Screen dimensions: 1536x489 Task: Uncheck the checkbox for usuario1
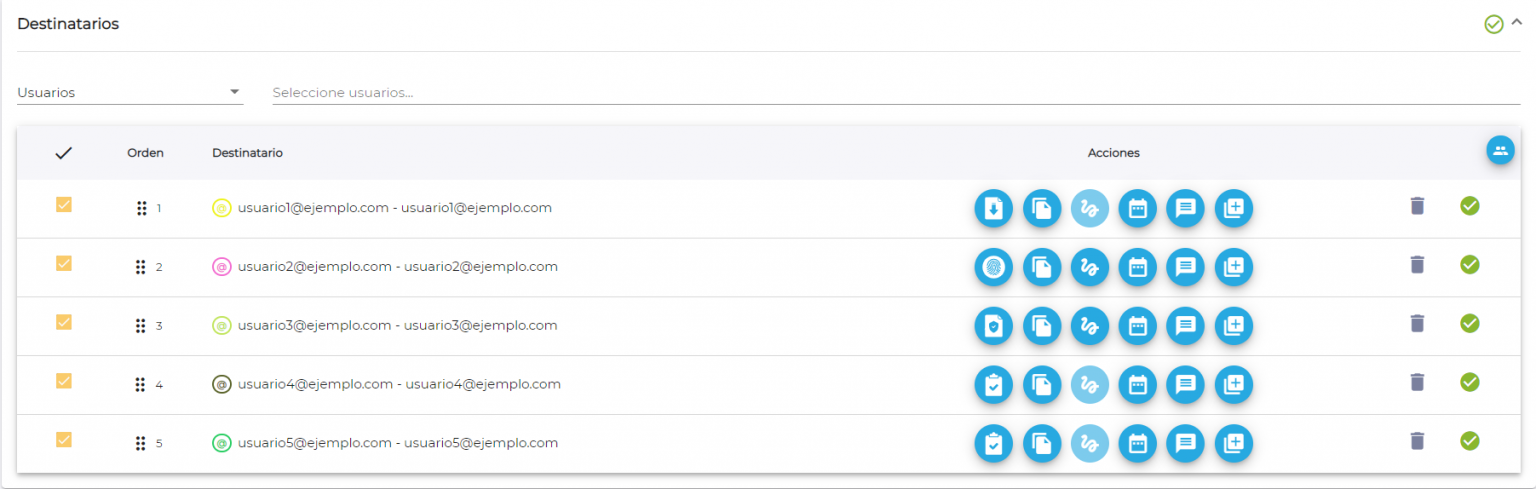coord(64,205)
